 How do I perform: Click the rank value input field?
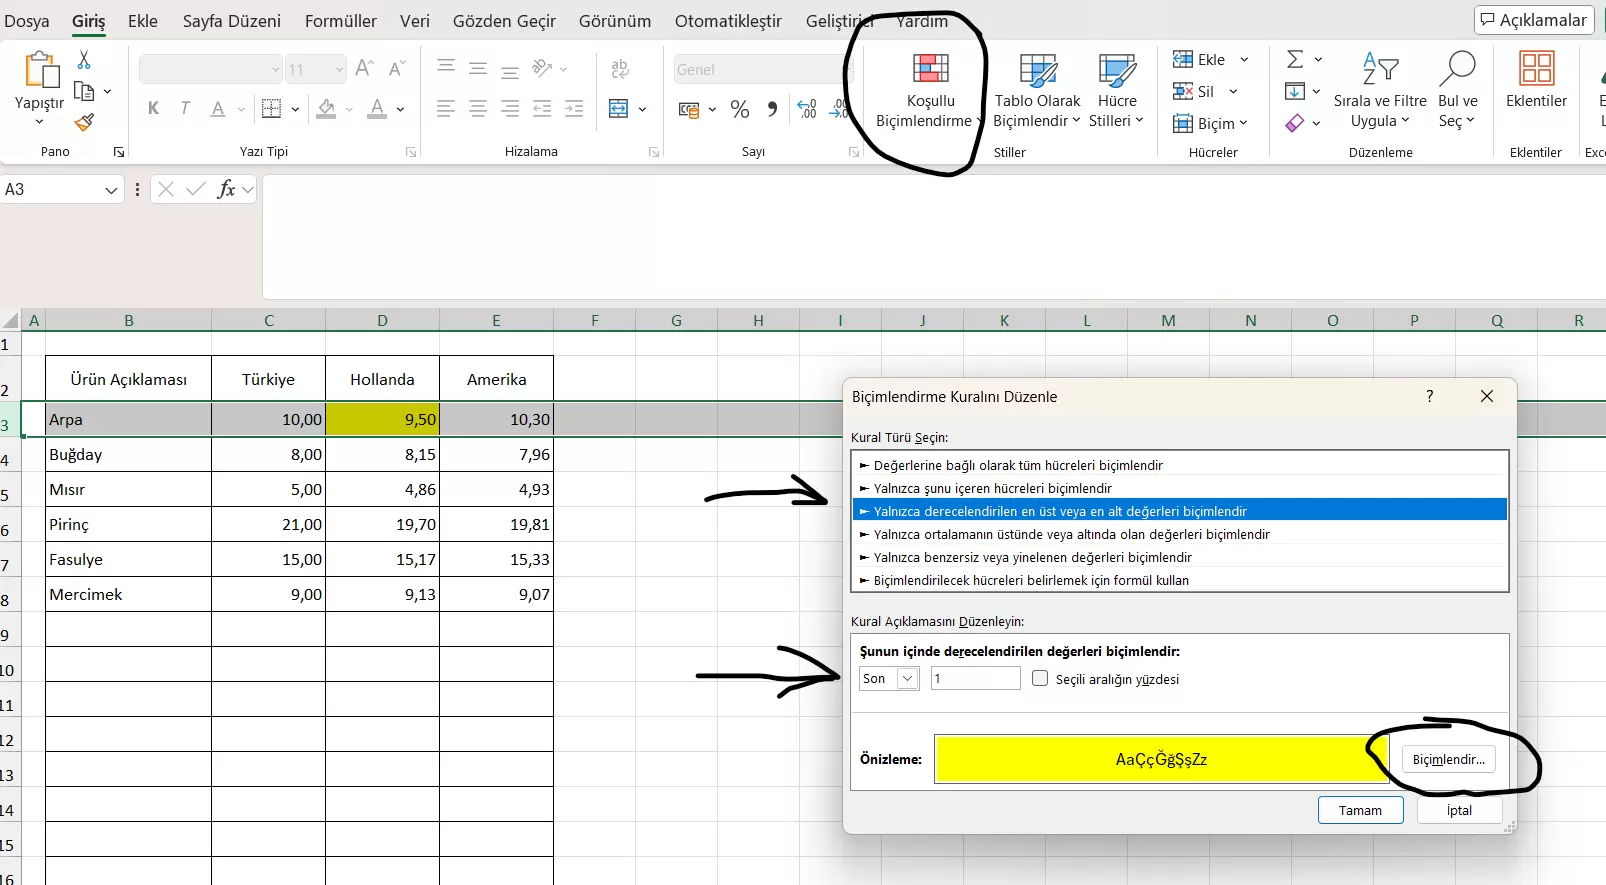[975, 679]
